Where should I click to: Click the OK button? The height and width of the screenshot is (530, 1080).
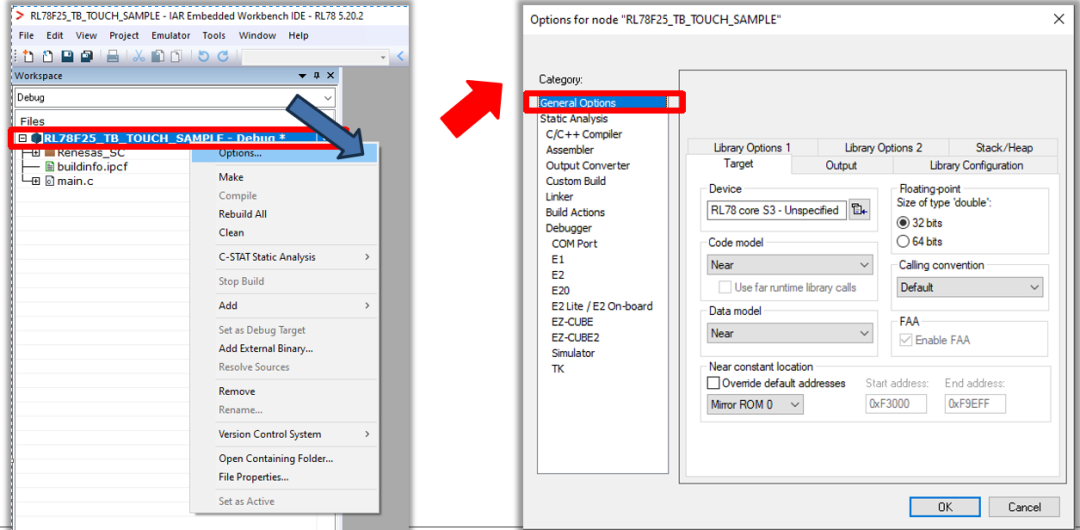tap(945, 507)
